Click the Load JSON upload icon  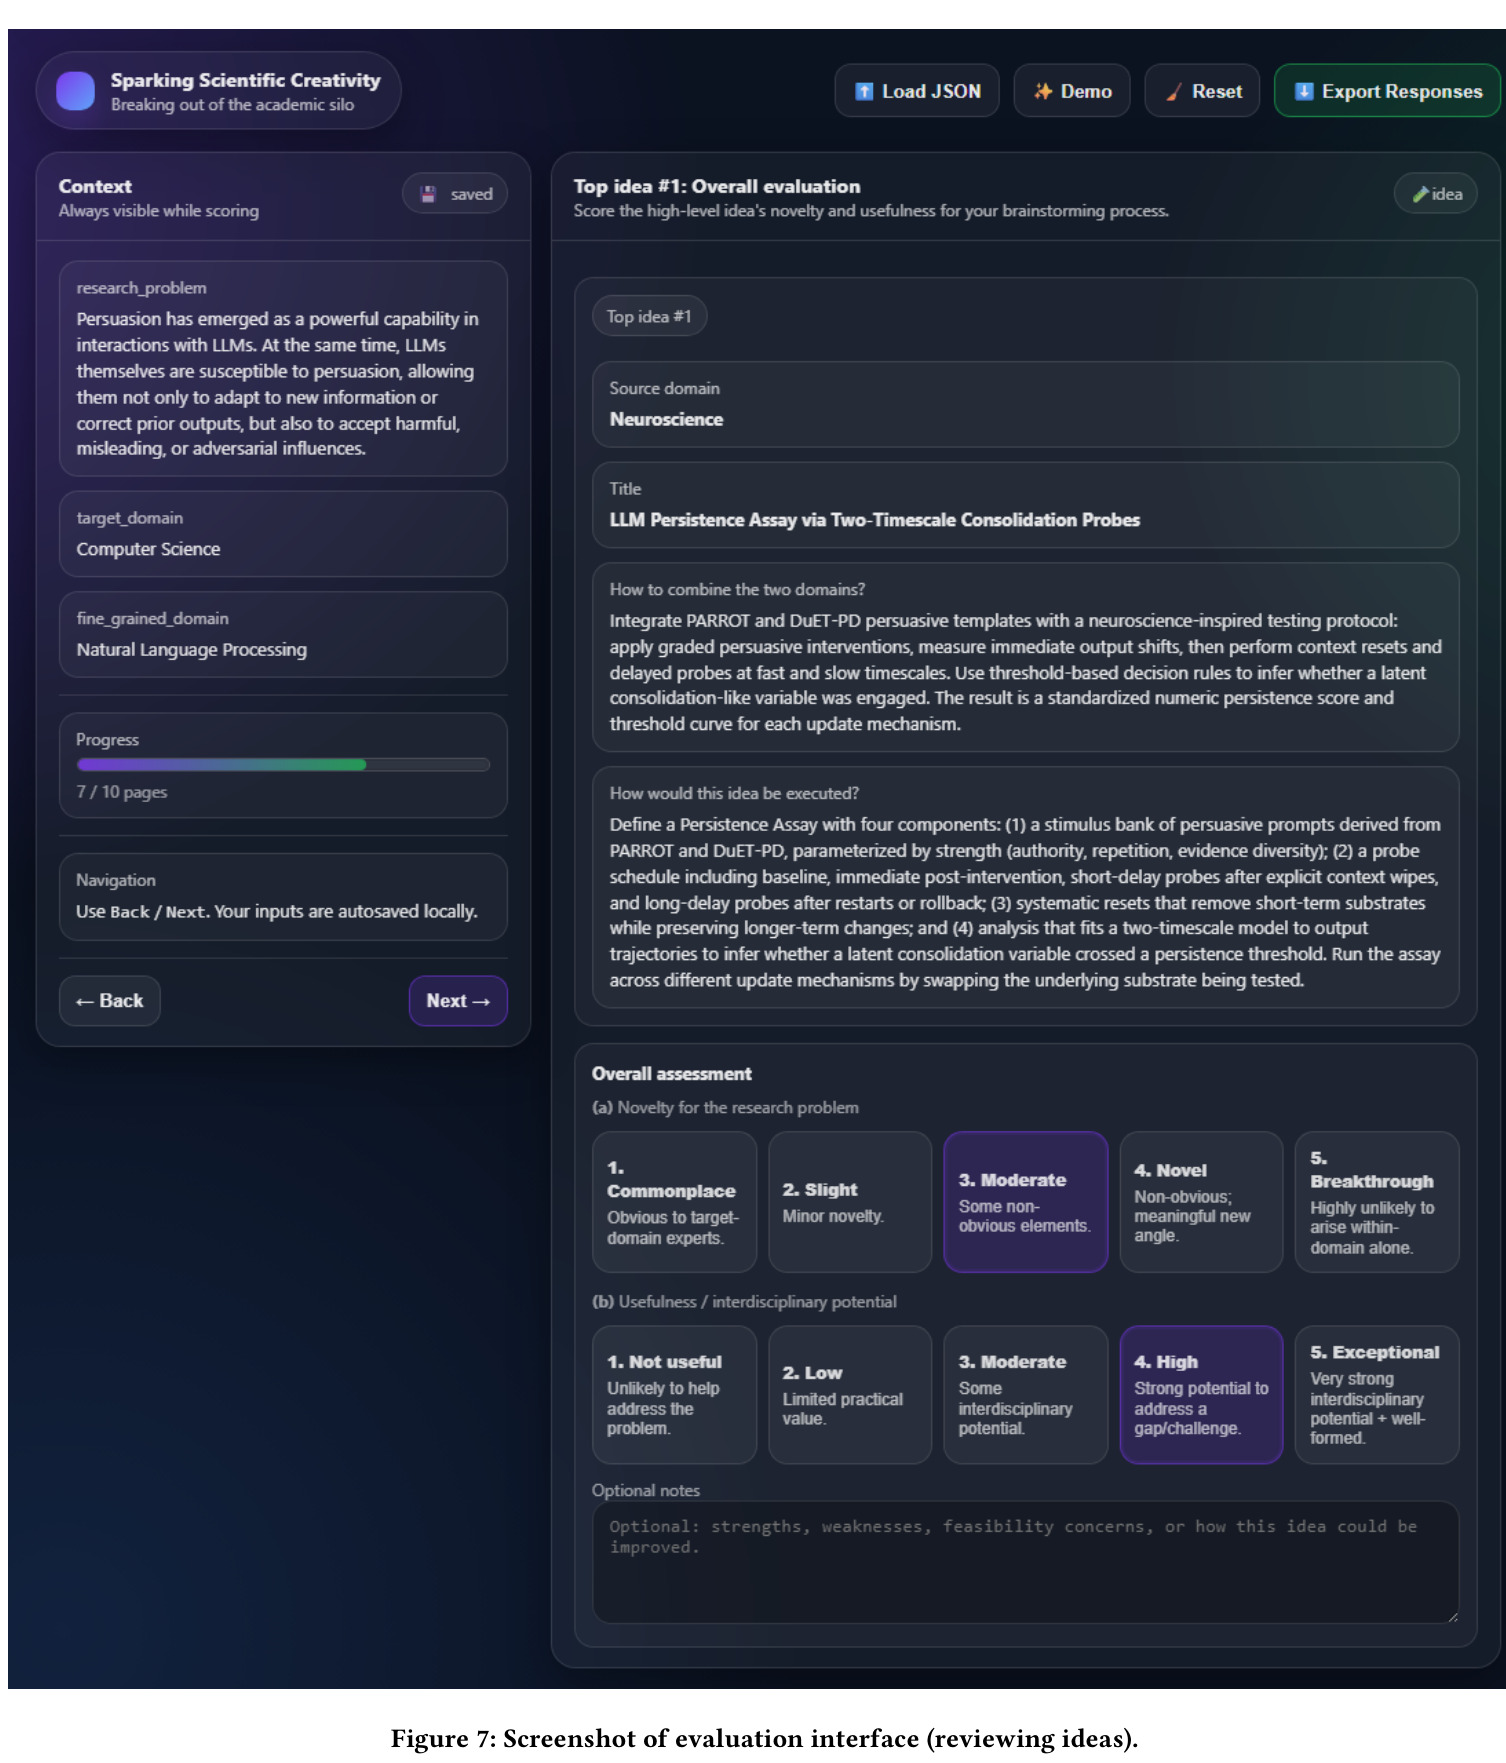click(864, 91)
